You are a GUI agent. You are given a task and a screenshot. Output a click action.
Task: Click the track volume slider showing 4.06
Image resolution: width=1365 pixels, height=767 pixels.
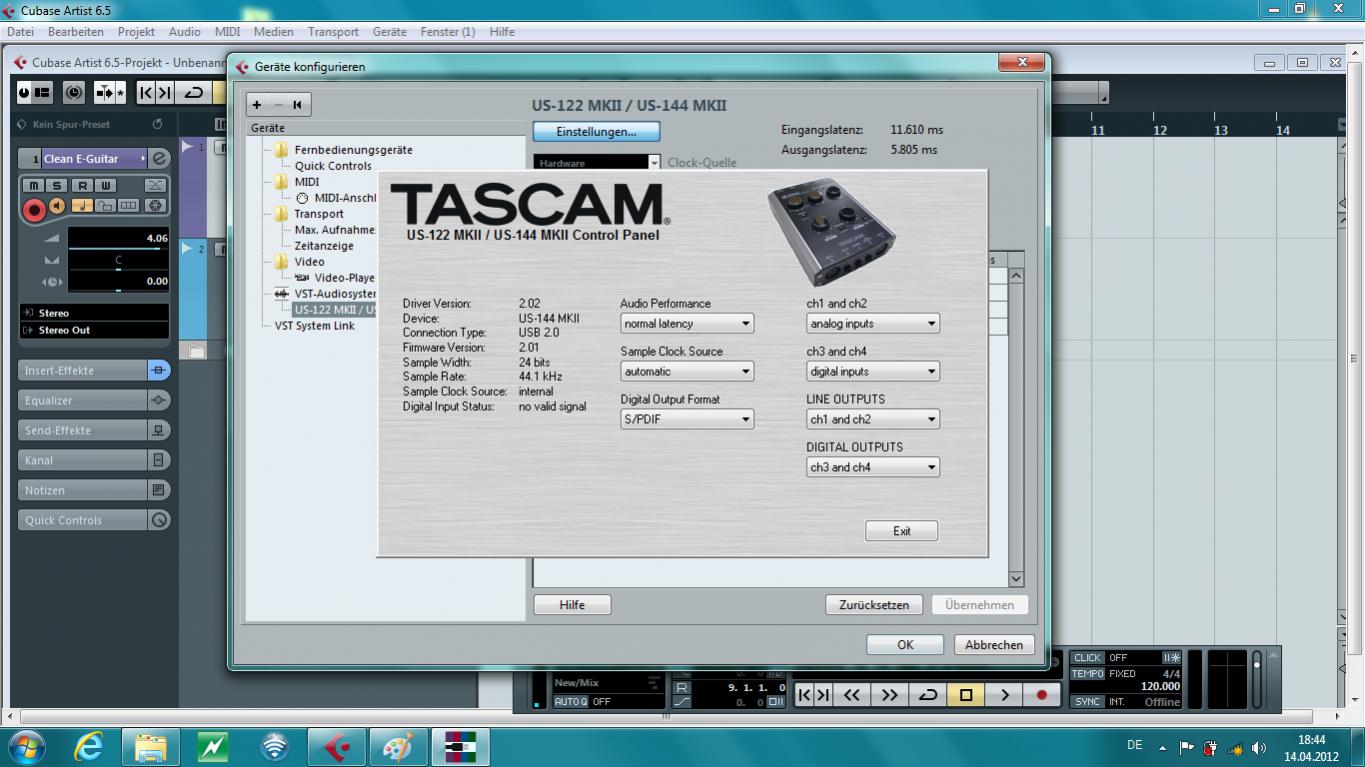117,240
